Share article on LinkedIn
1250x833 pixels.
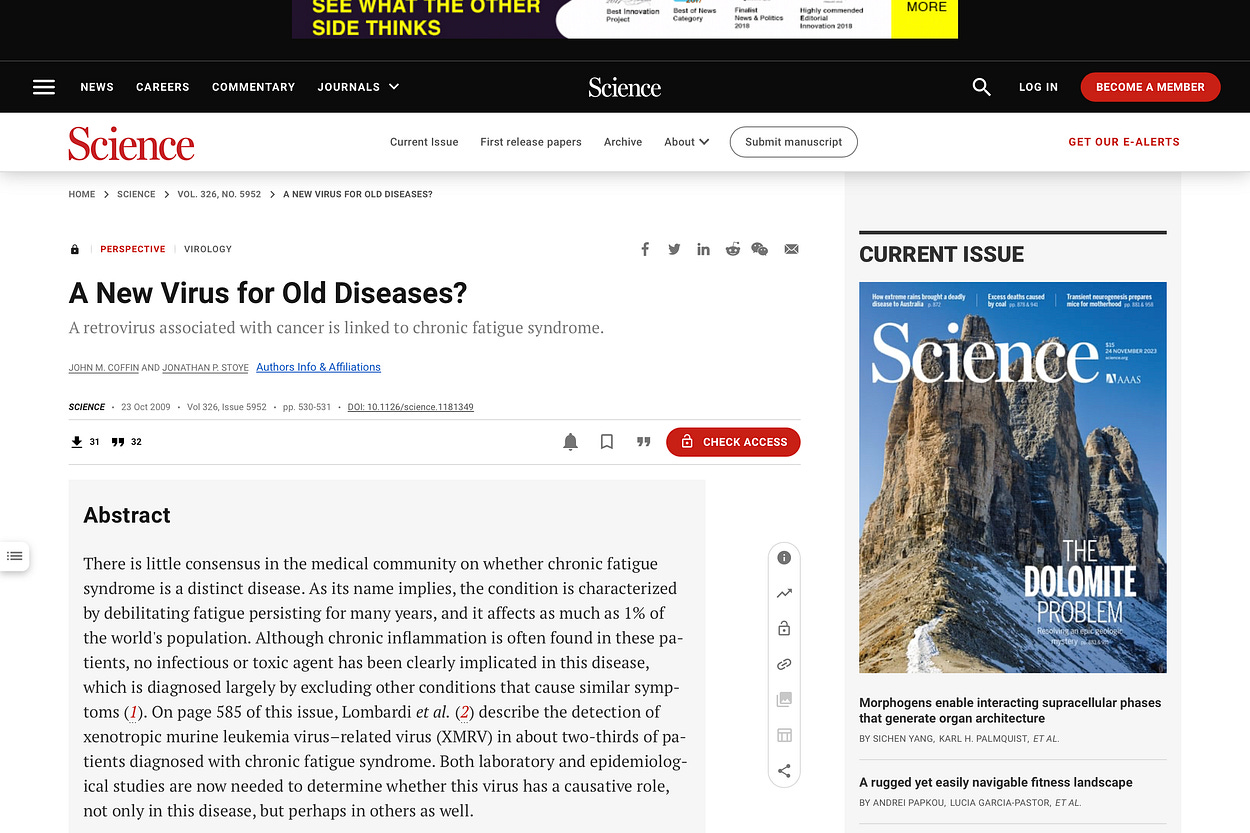(x=703, y=249)
